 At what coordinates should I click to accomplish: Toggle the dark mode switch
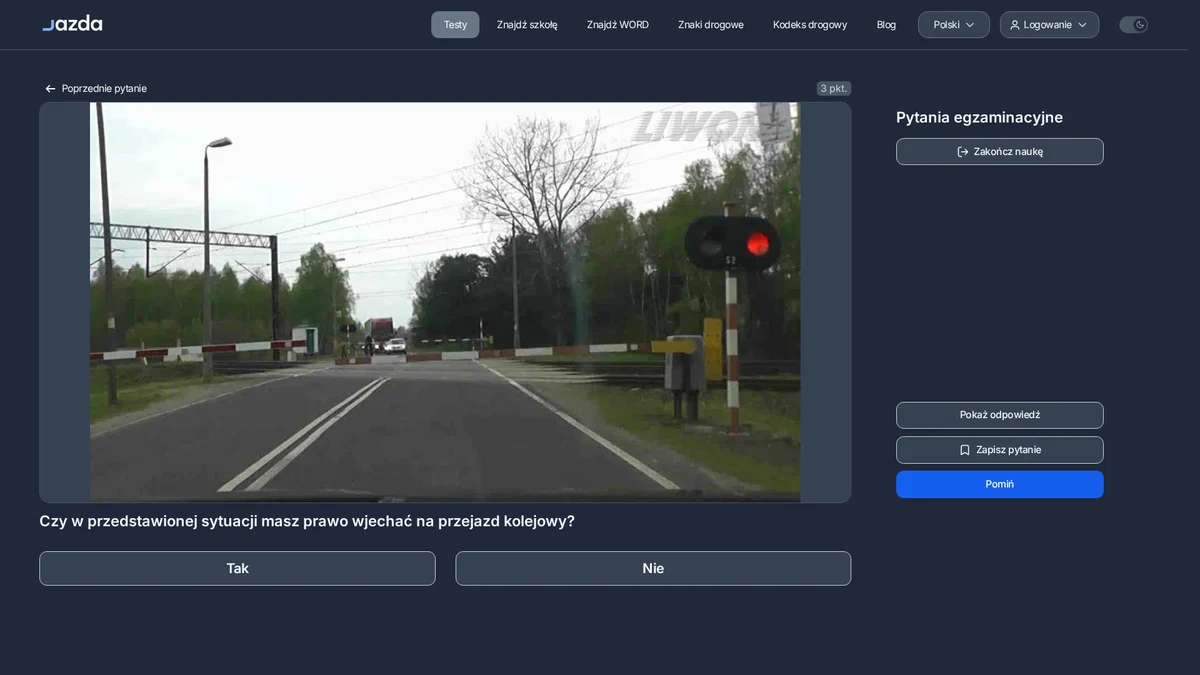pyautogui.click(x=1133, y=25)
